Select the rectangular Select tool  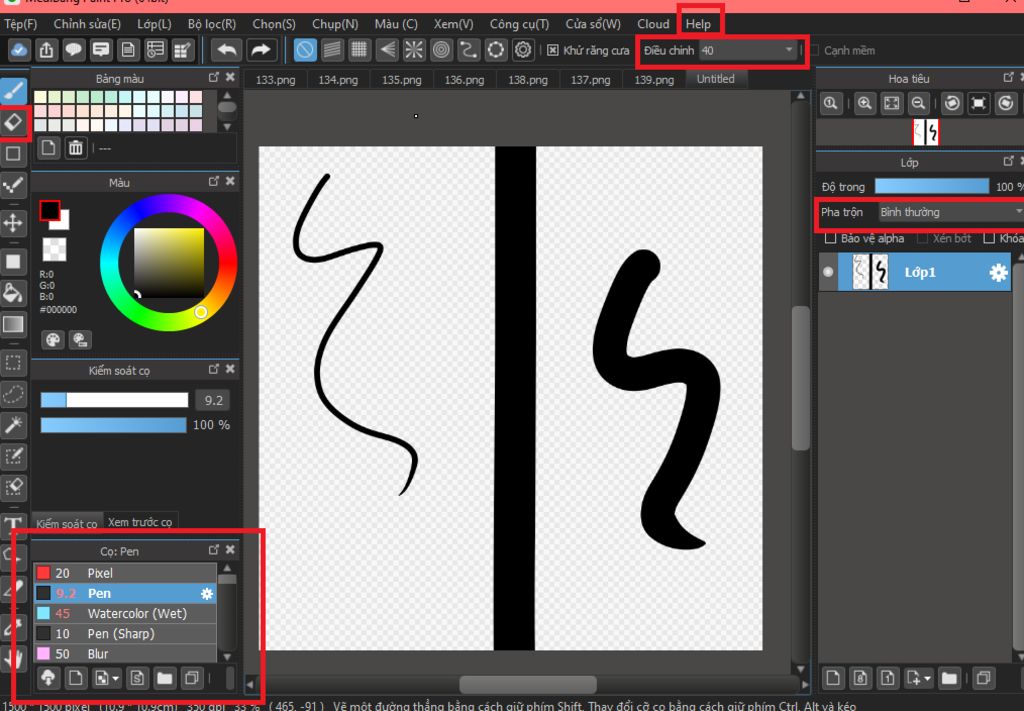(x=13, y=363)
